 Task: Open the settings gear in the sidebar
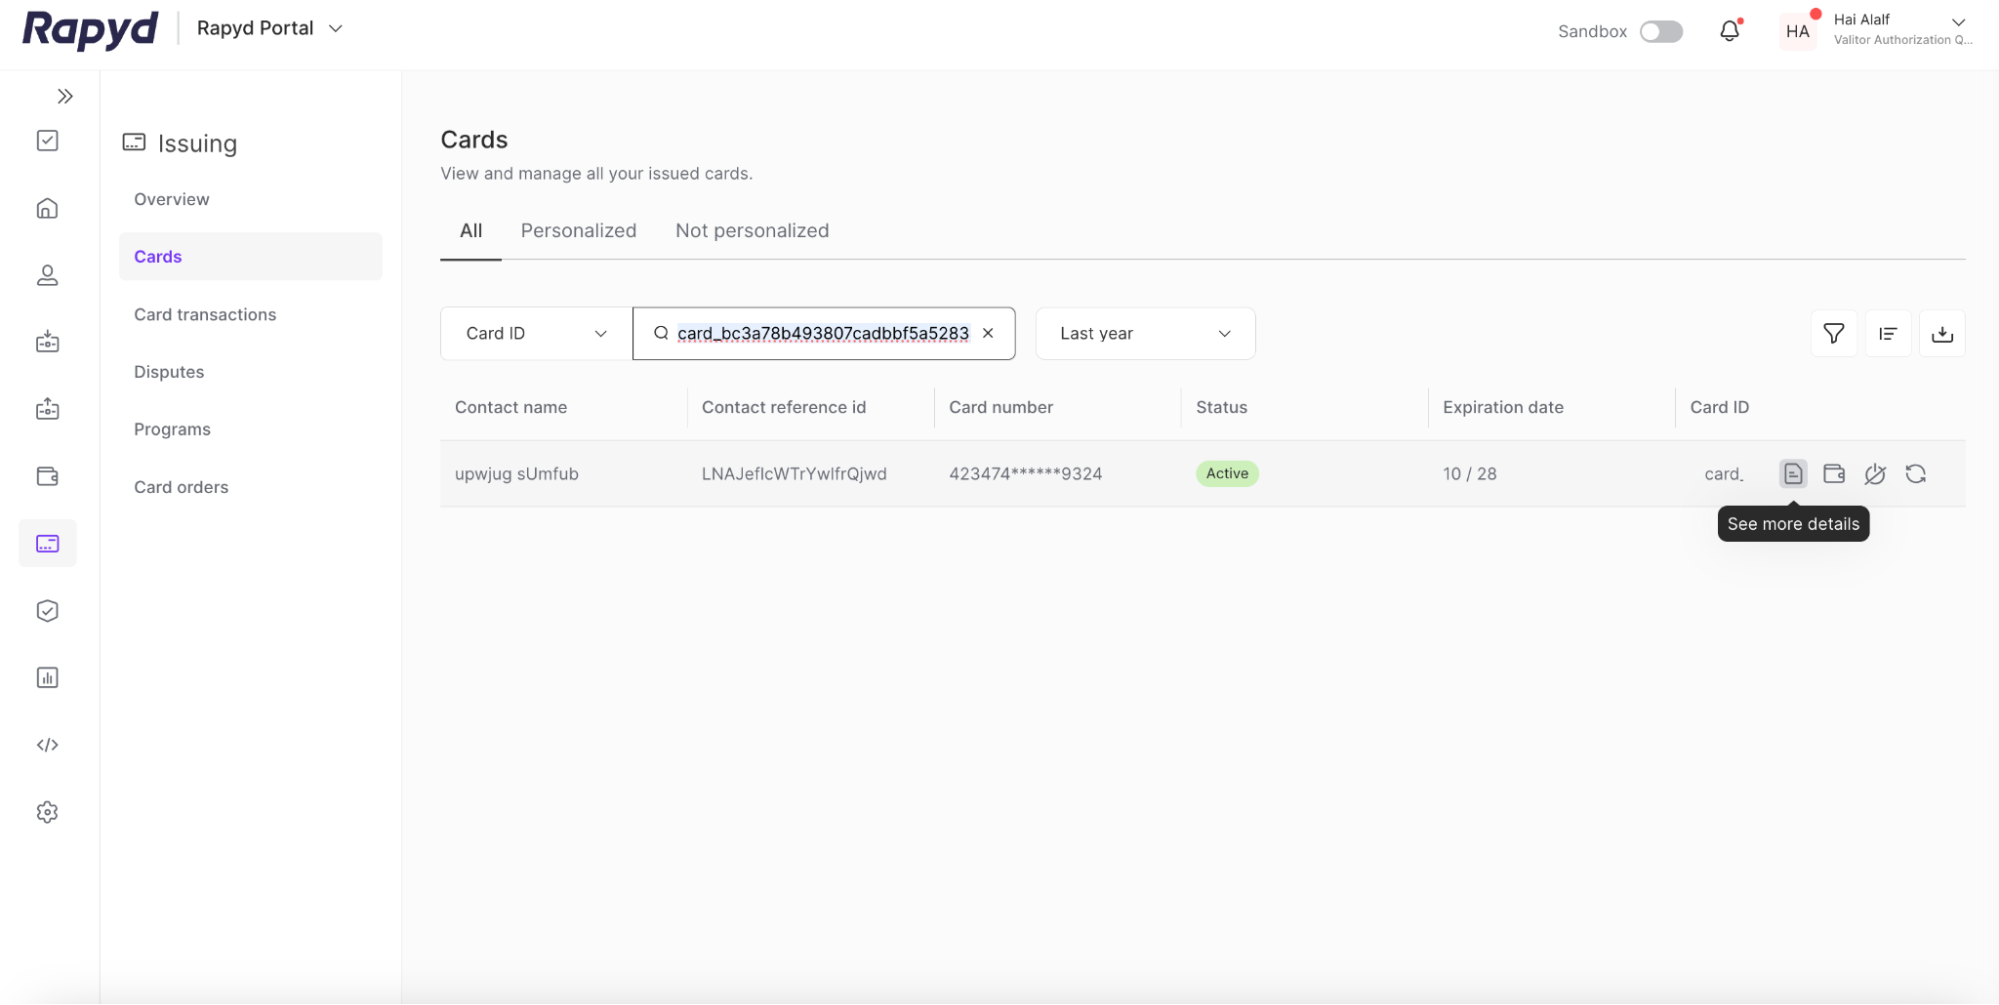click(x=47, y=812)
